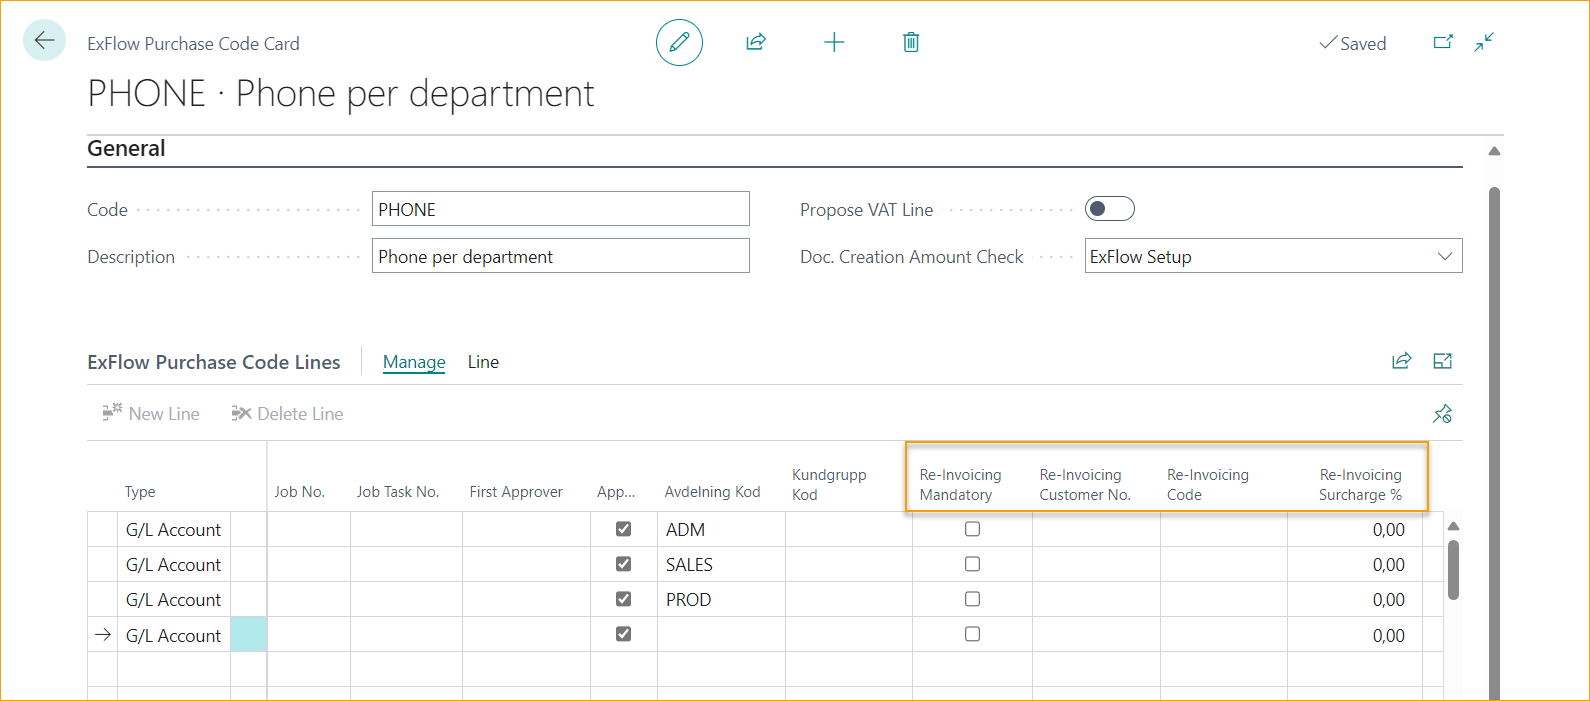Open the Manage menu
The image size is (1590, 701).
tap(414, 362)
